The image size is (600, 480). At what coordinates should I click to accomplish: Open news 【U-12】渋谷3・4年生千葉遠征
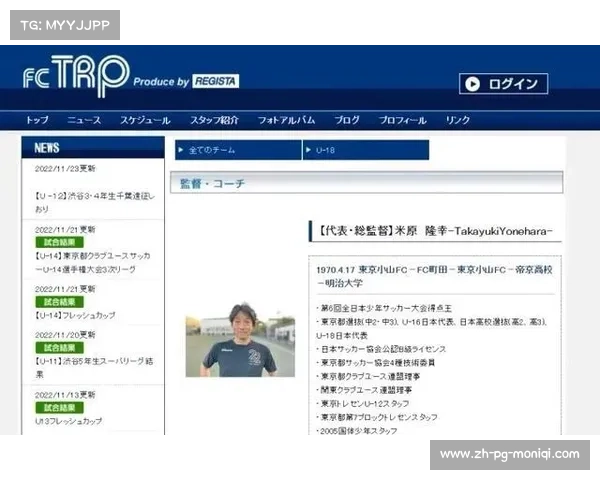tap(95, 202)
